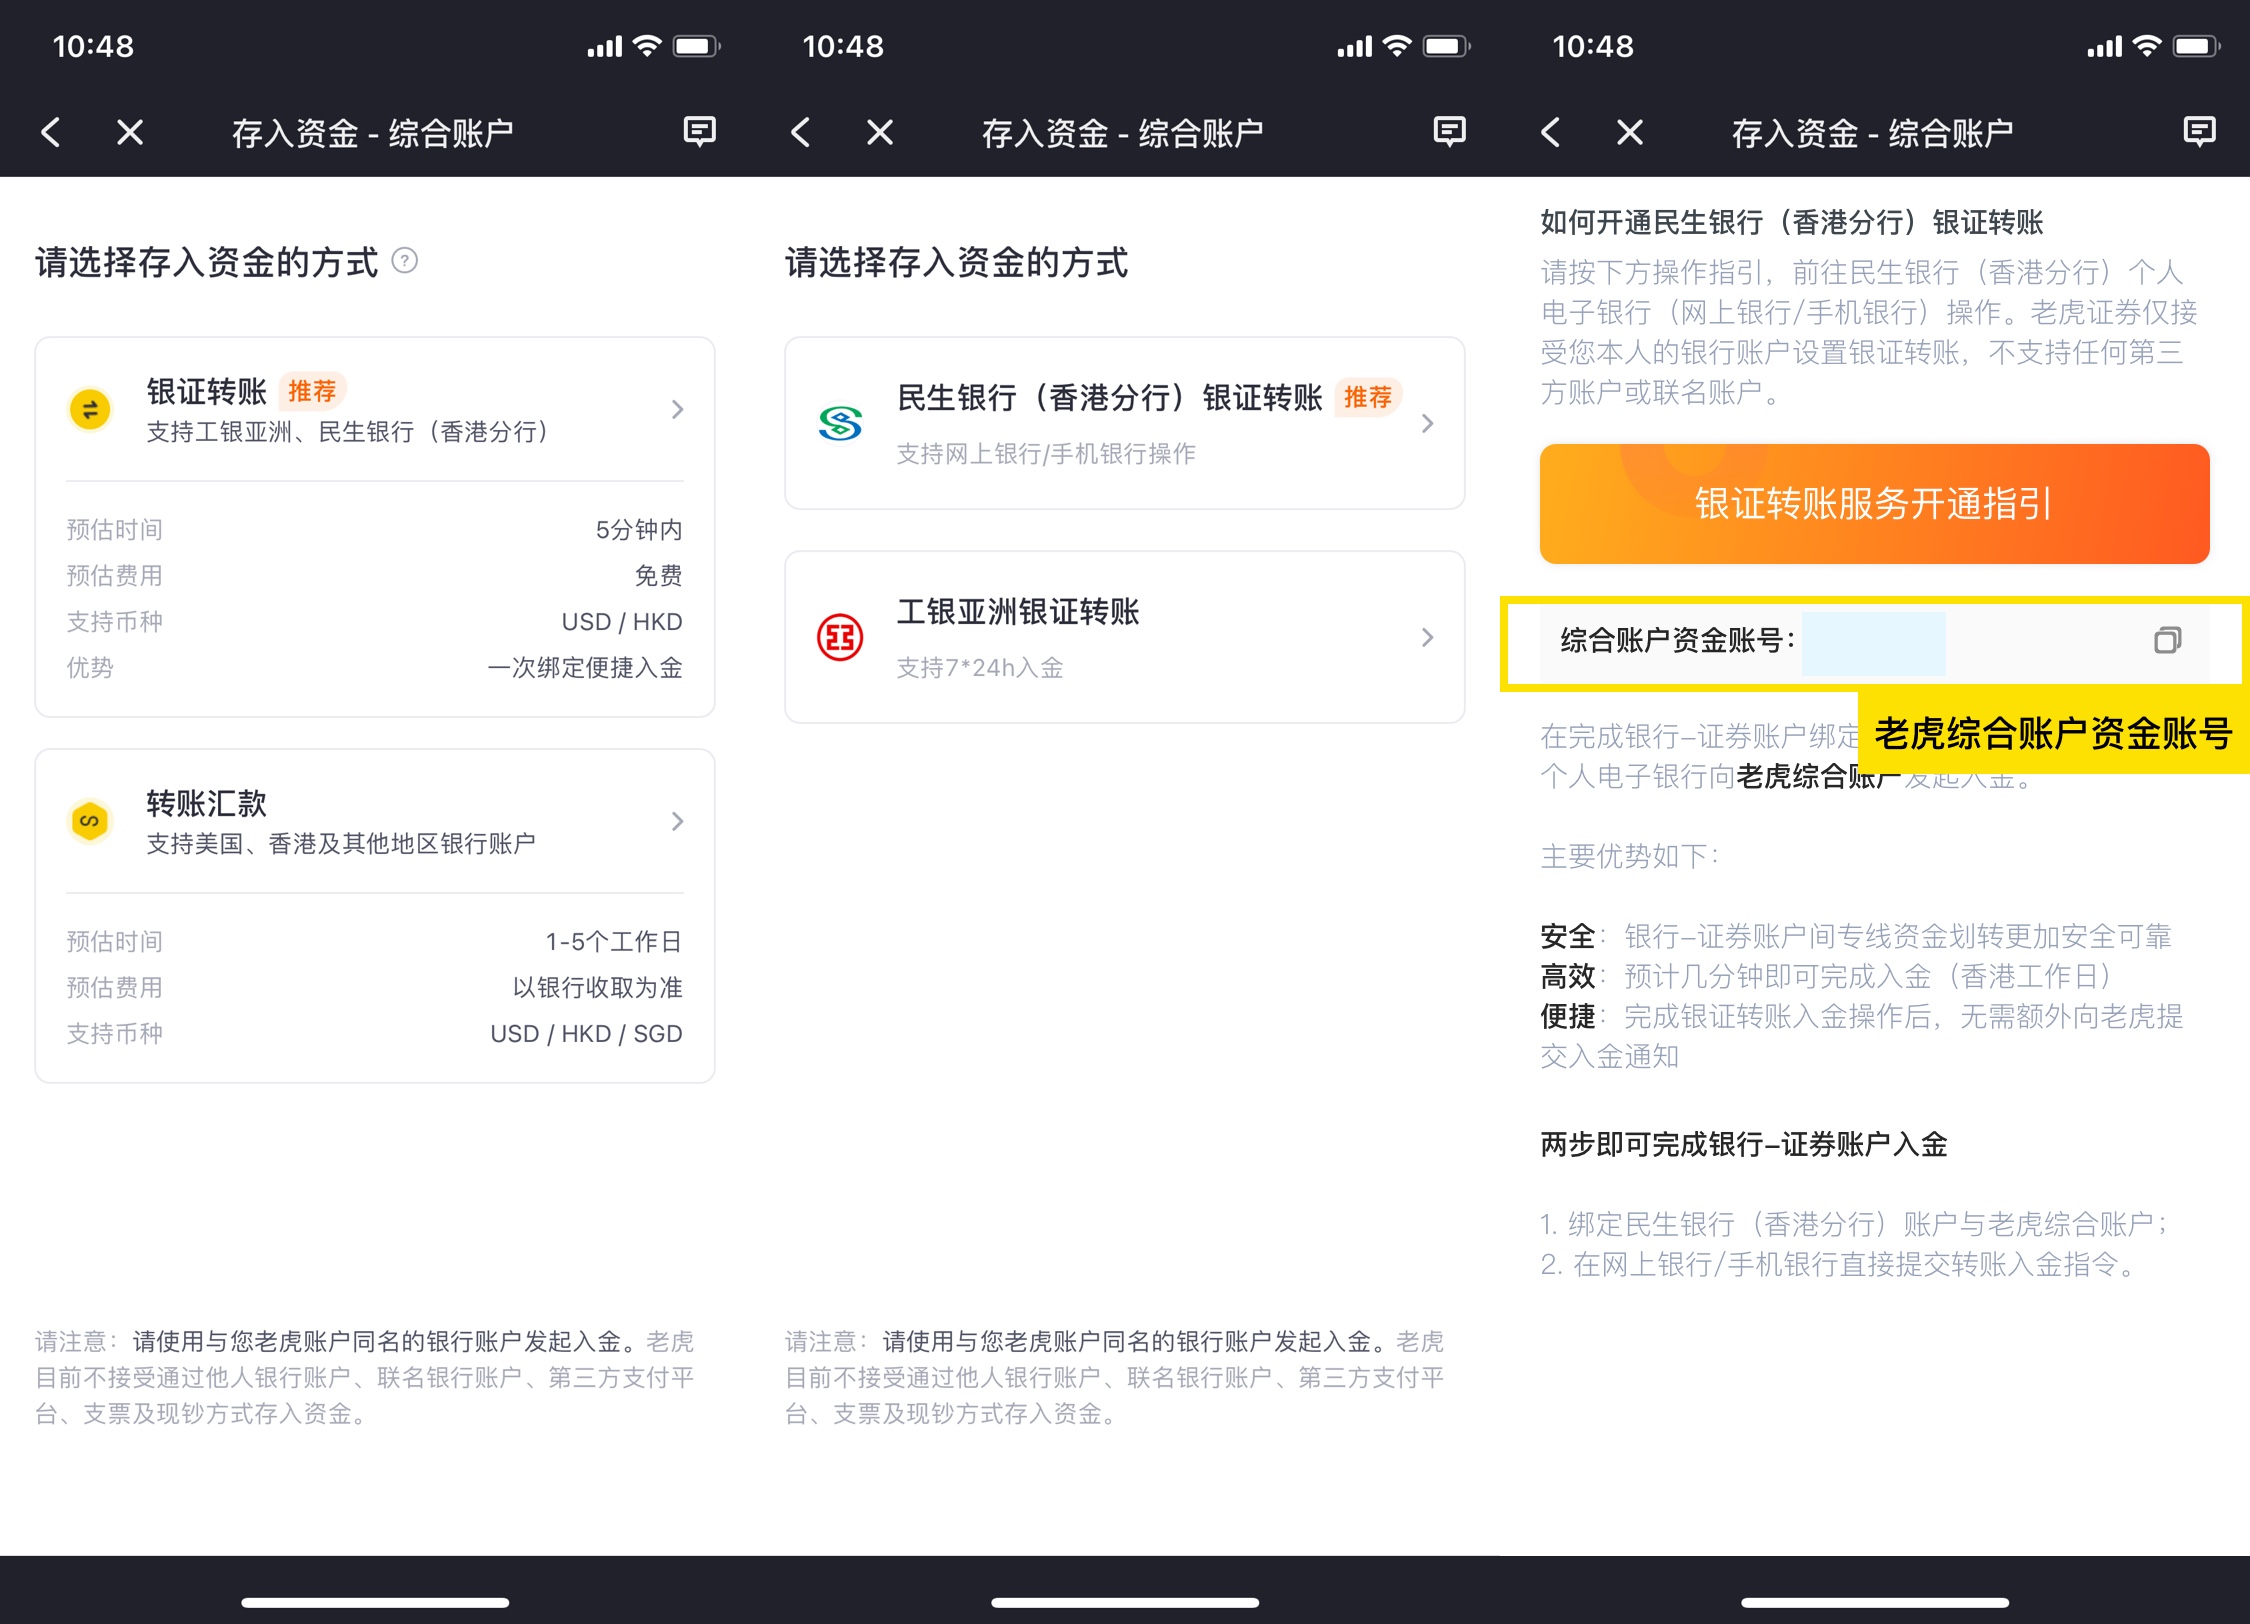Tap the 5分钟内 estimated time value
Screen dimensions: 2250x1624
639,530
